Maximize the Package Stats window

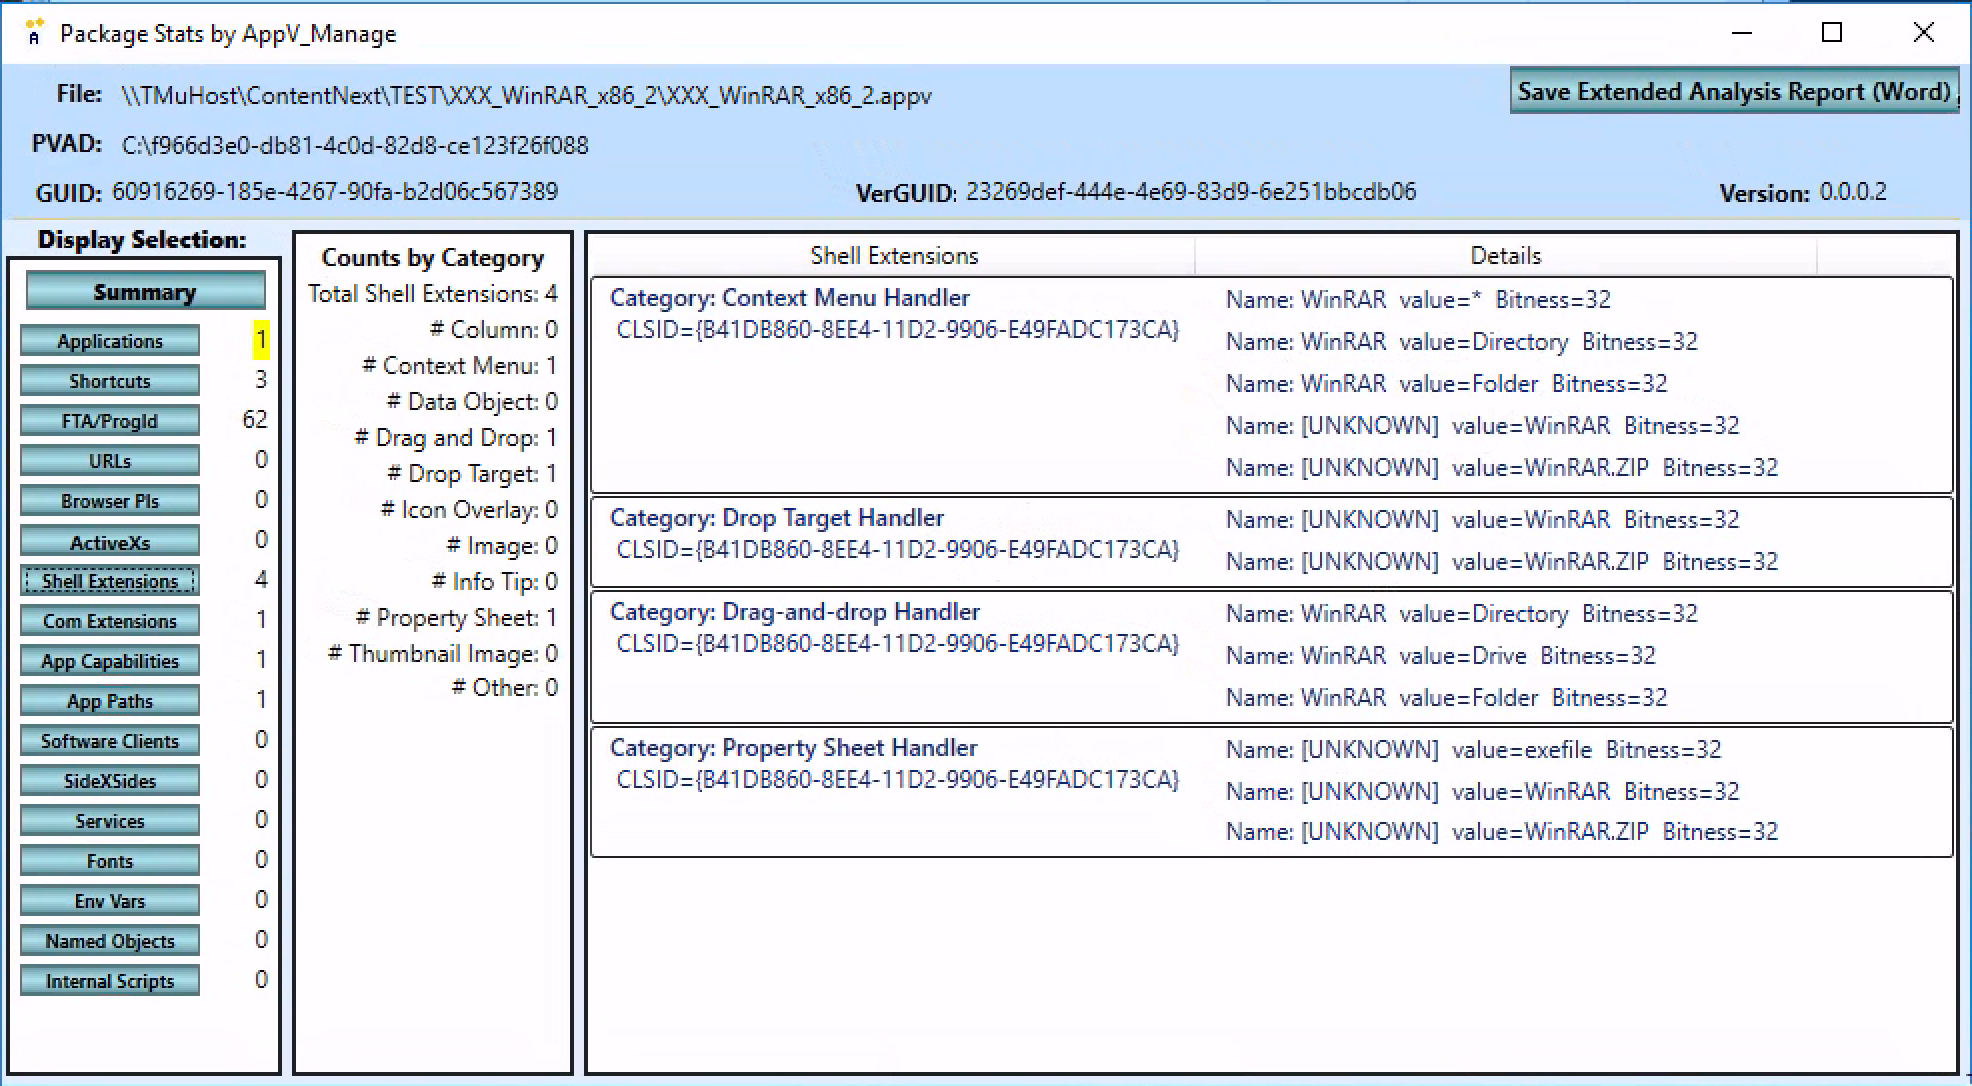coord(1832,33)
